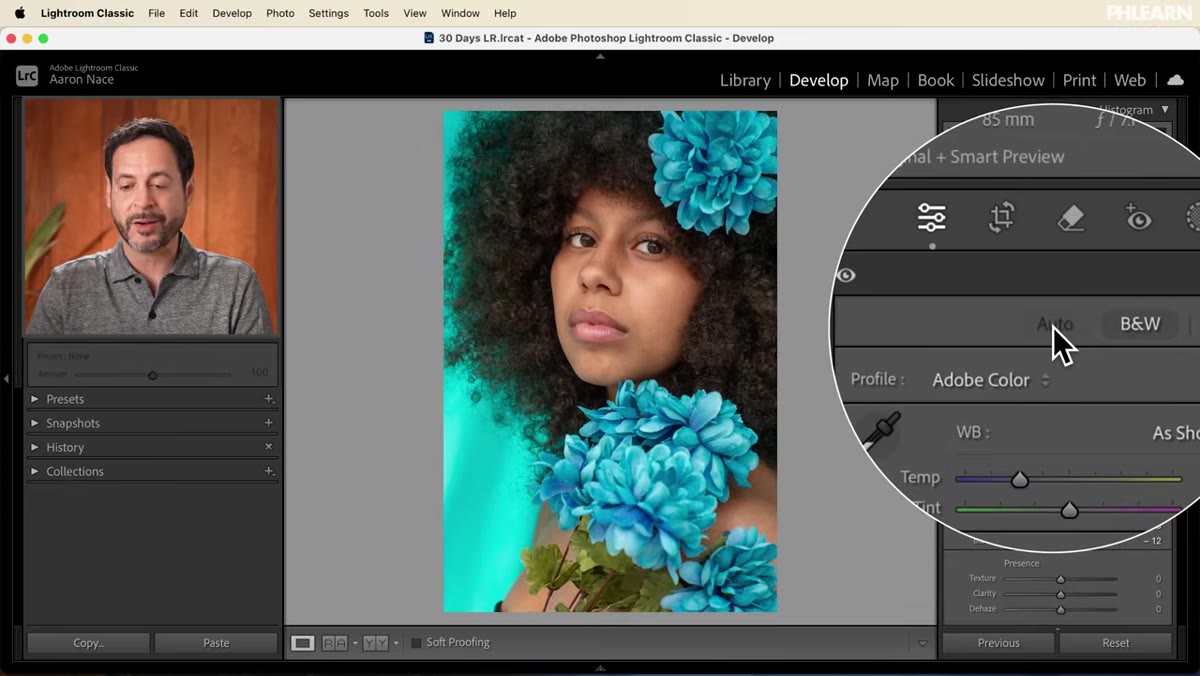Open the Tools menu
1200x676 pixels.
pos(376,13)
